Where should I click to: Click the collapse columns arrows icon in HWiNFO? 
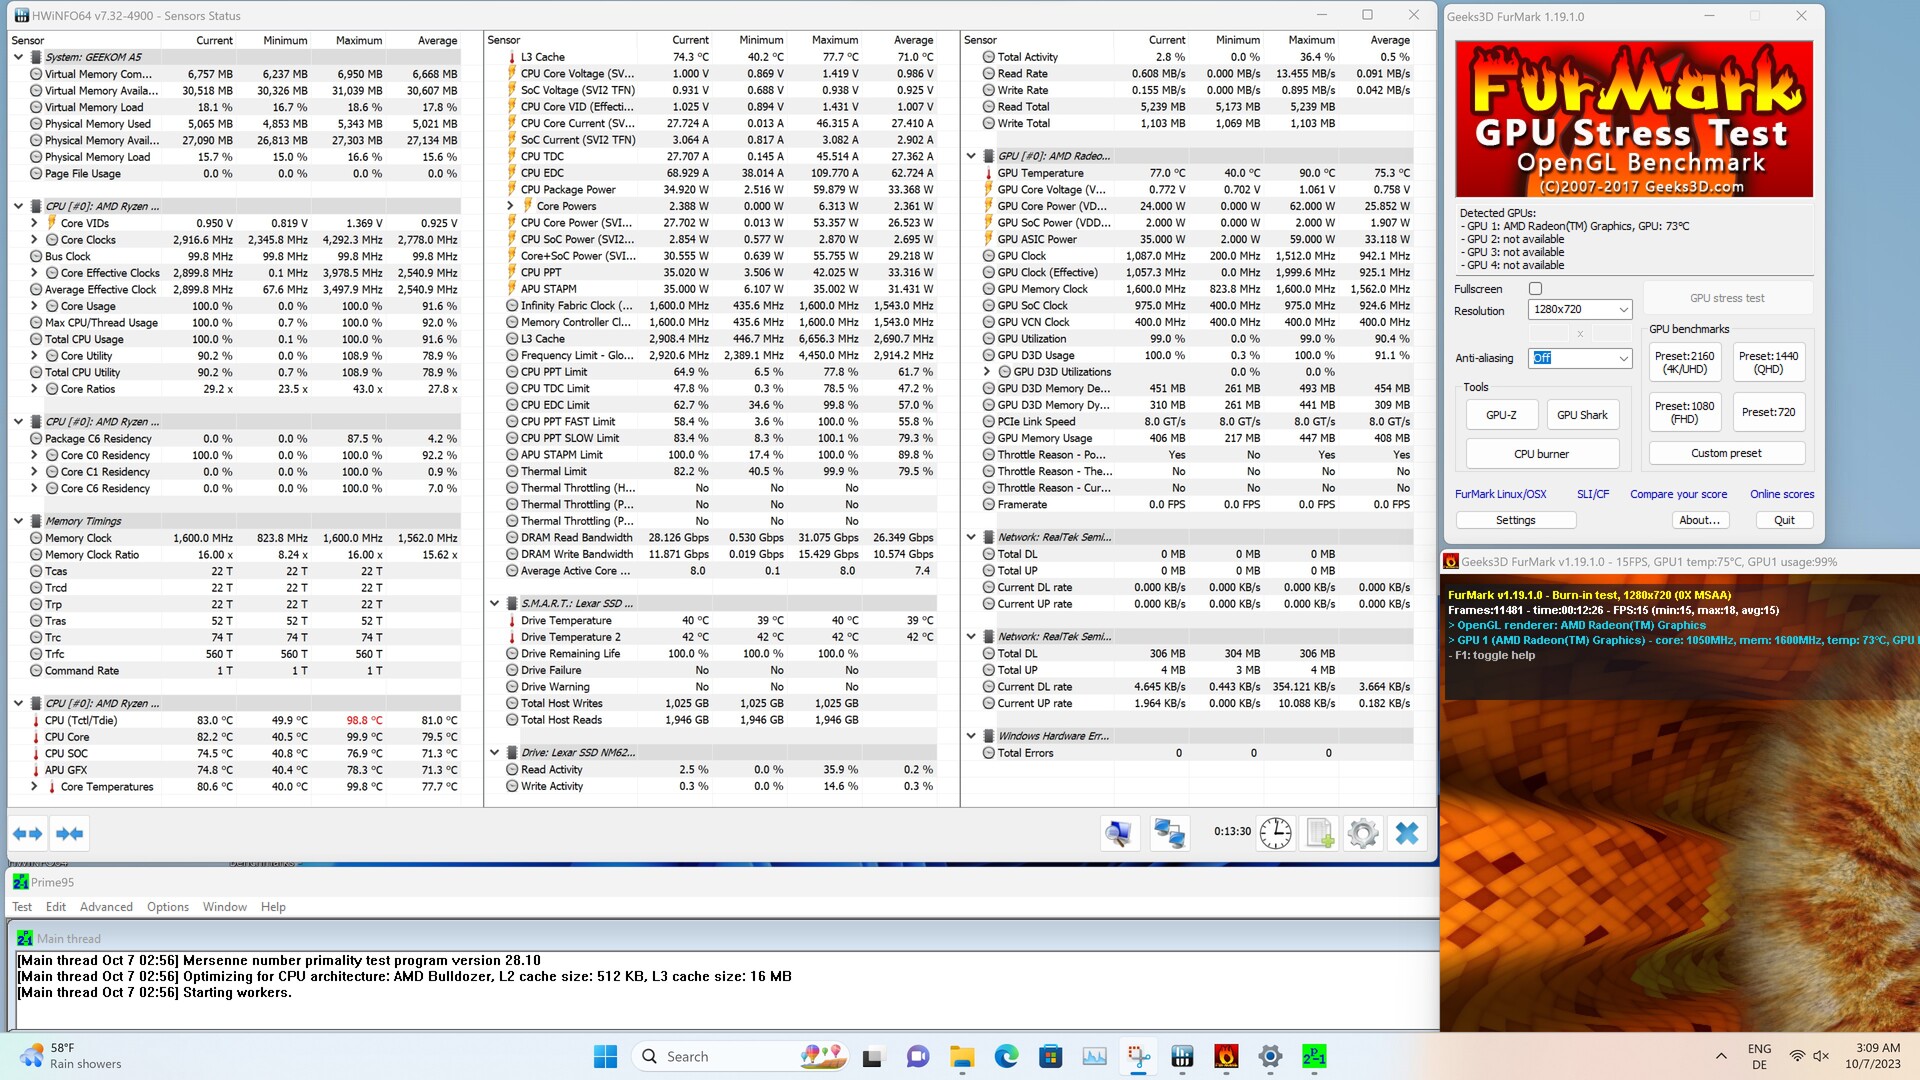point(69,833)
